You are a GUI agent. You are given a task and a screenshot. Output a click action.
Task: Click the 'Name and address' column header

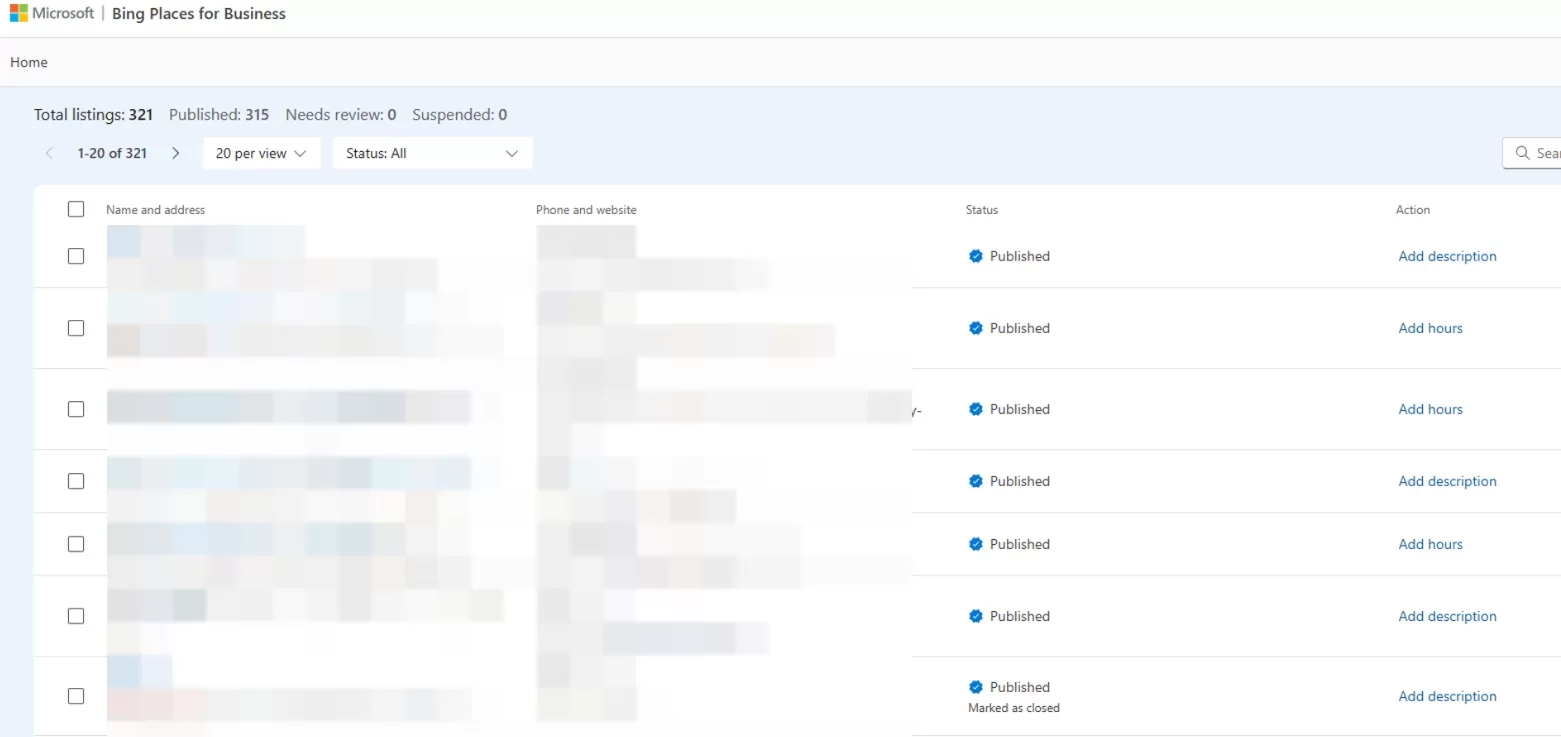[x=155, y=210]
